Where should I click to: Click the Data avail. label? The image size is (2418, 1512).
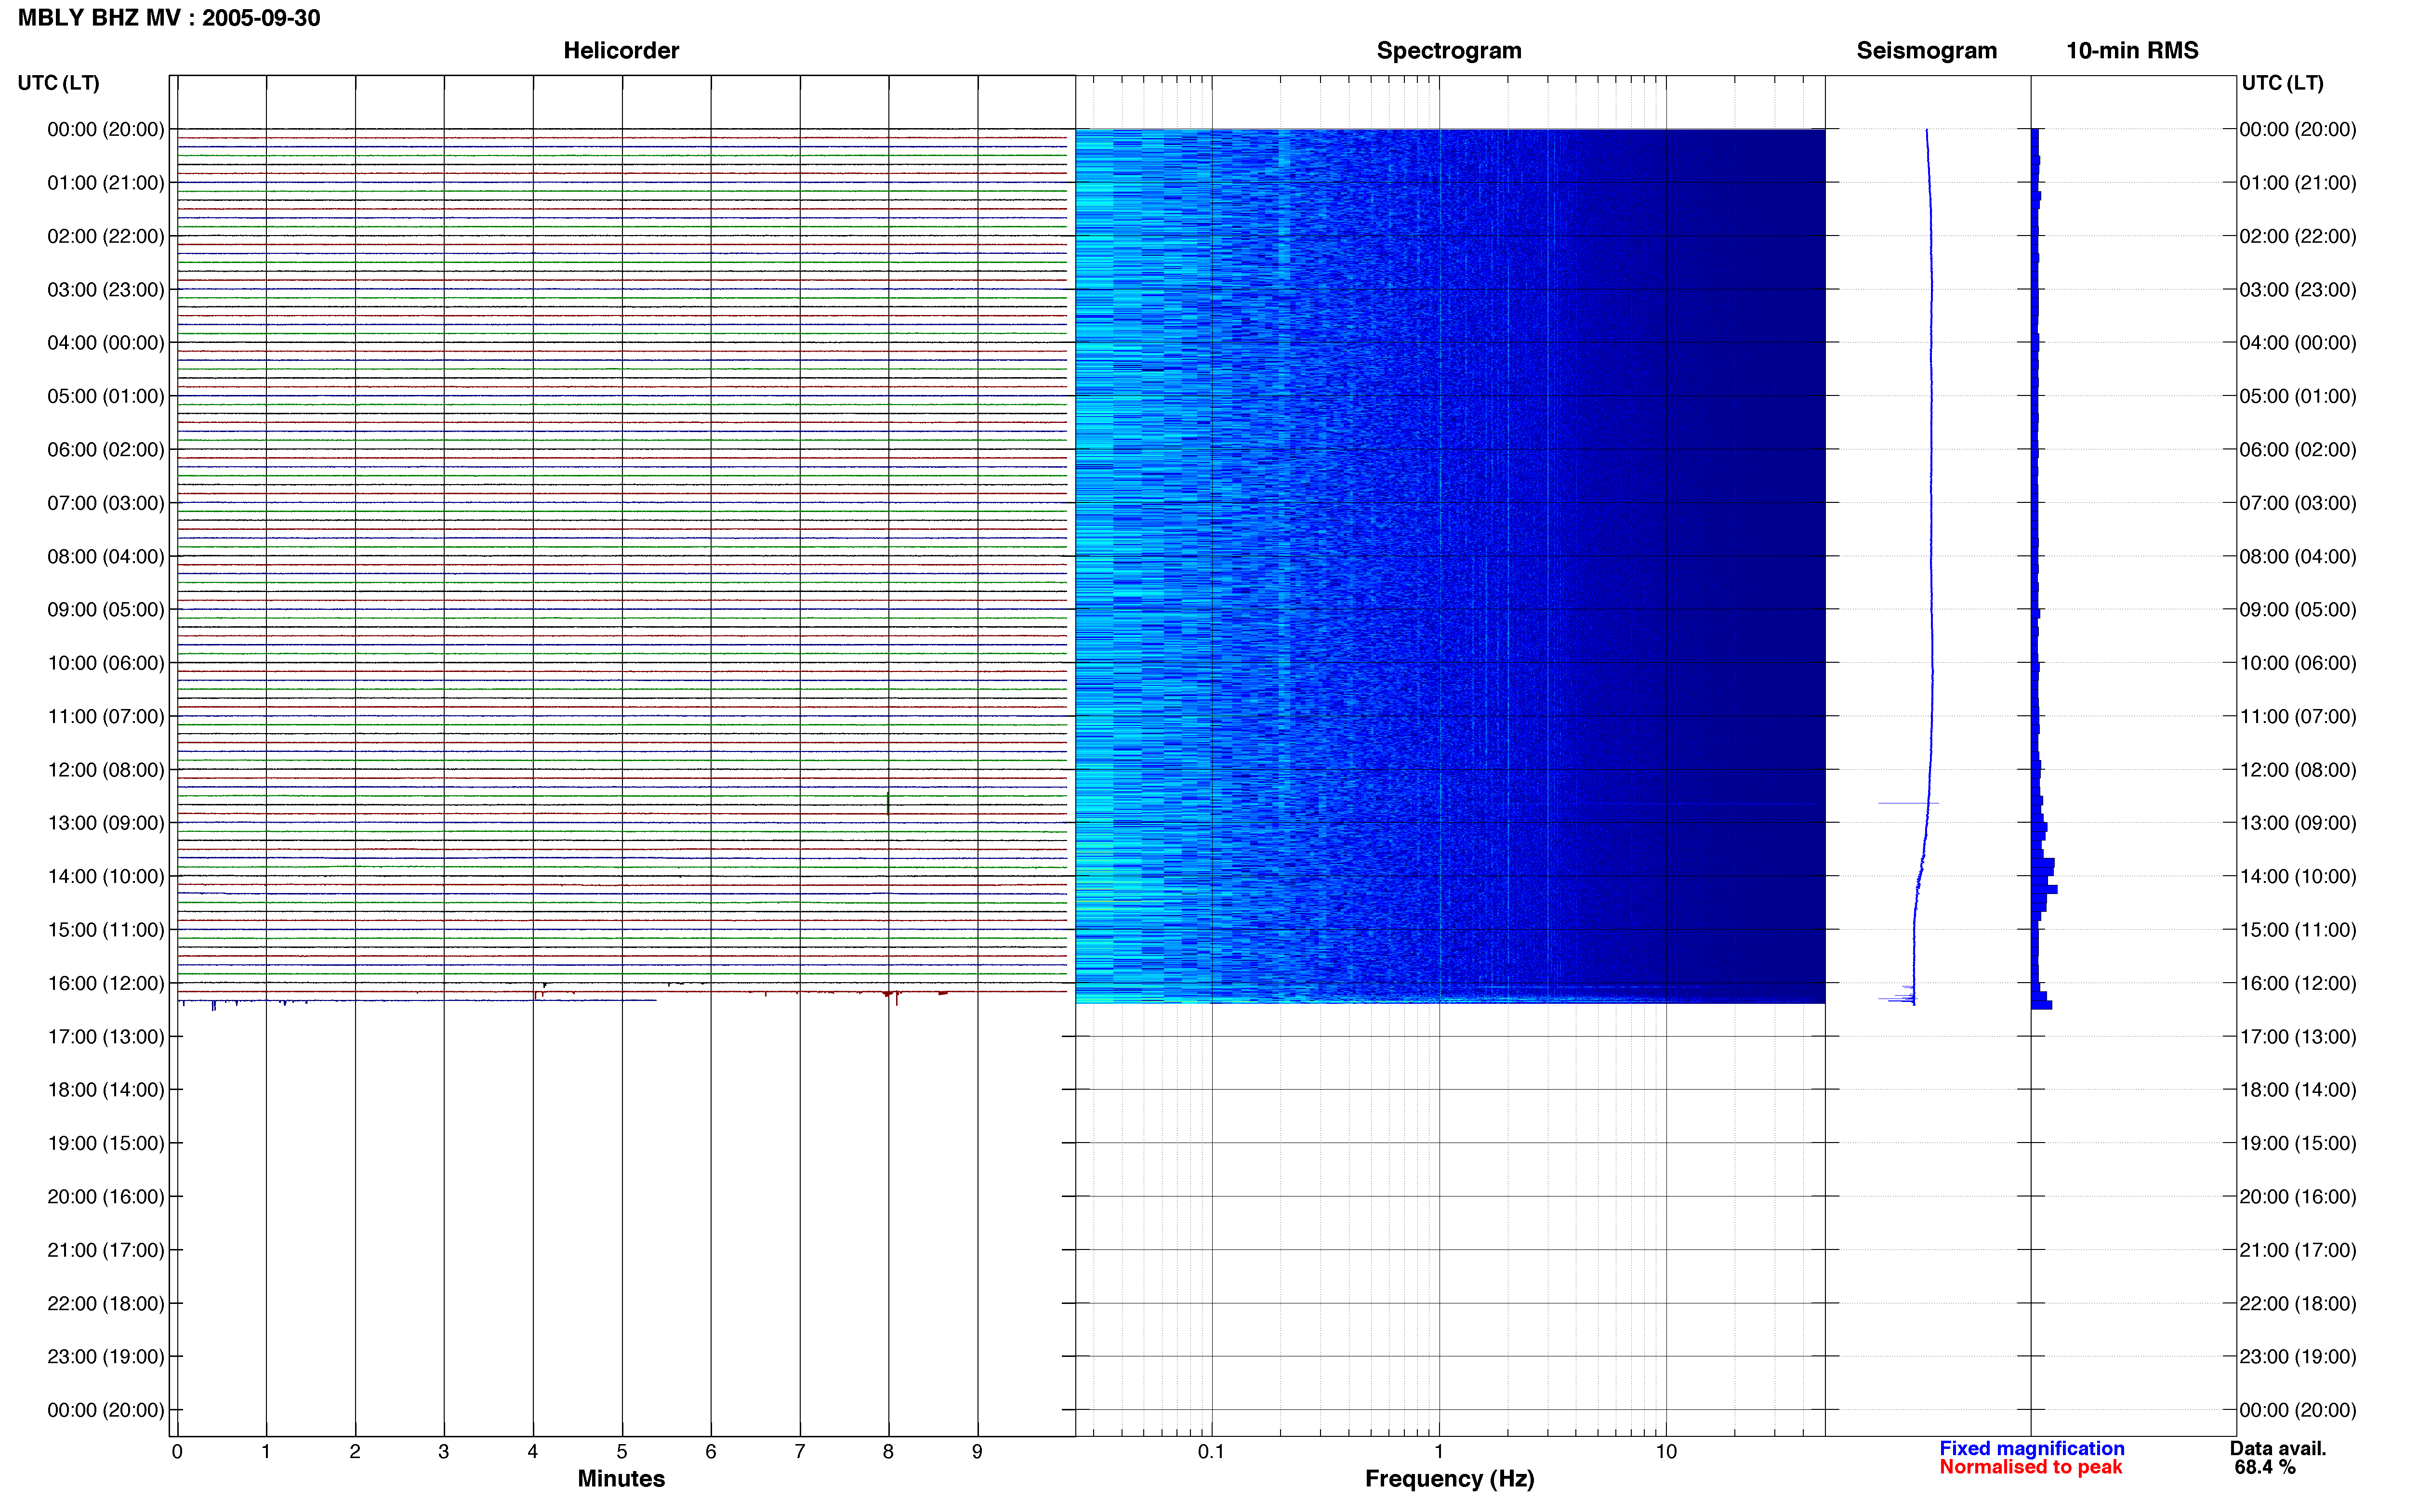point(2278,1448)
